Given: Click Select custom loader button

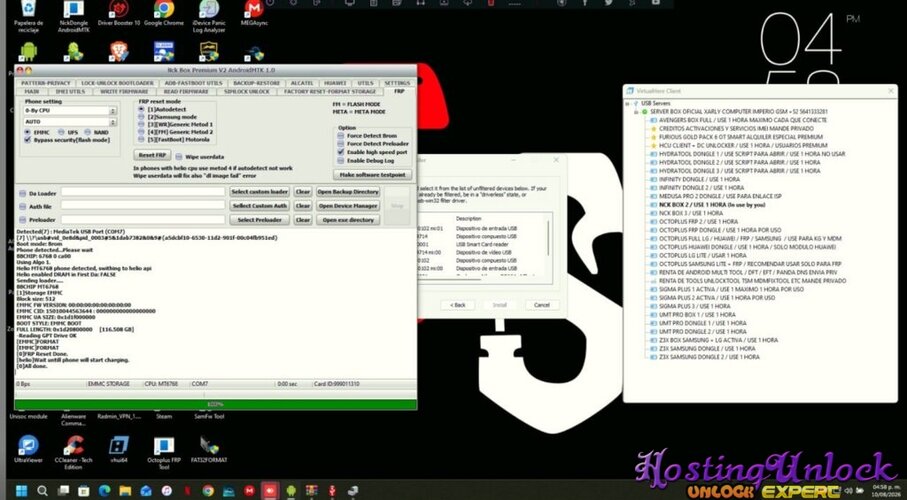Looking at the screenshot, I should 259,192.
